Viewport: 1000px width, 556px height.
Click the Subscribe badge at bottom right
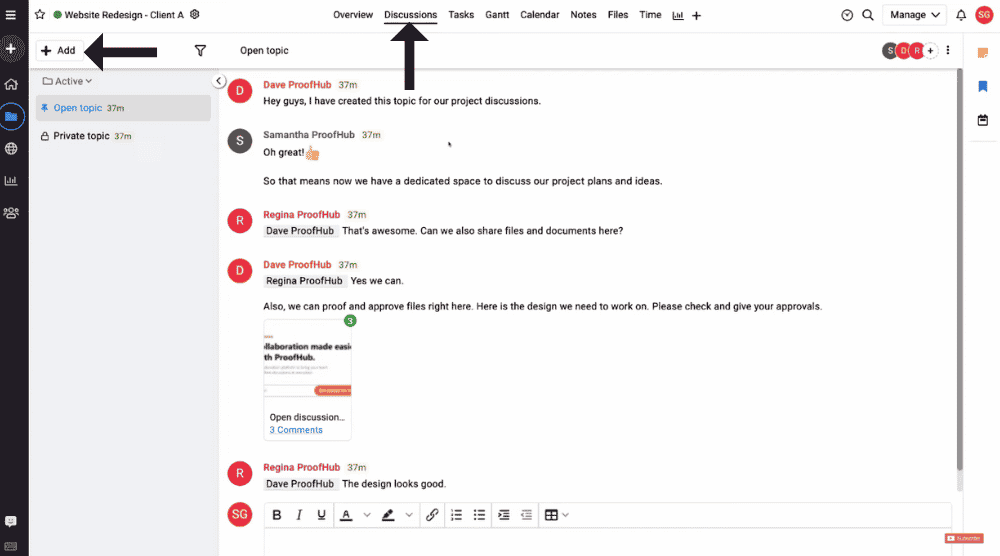tap(964, 538)
